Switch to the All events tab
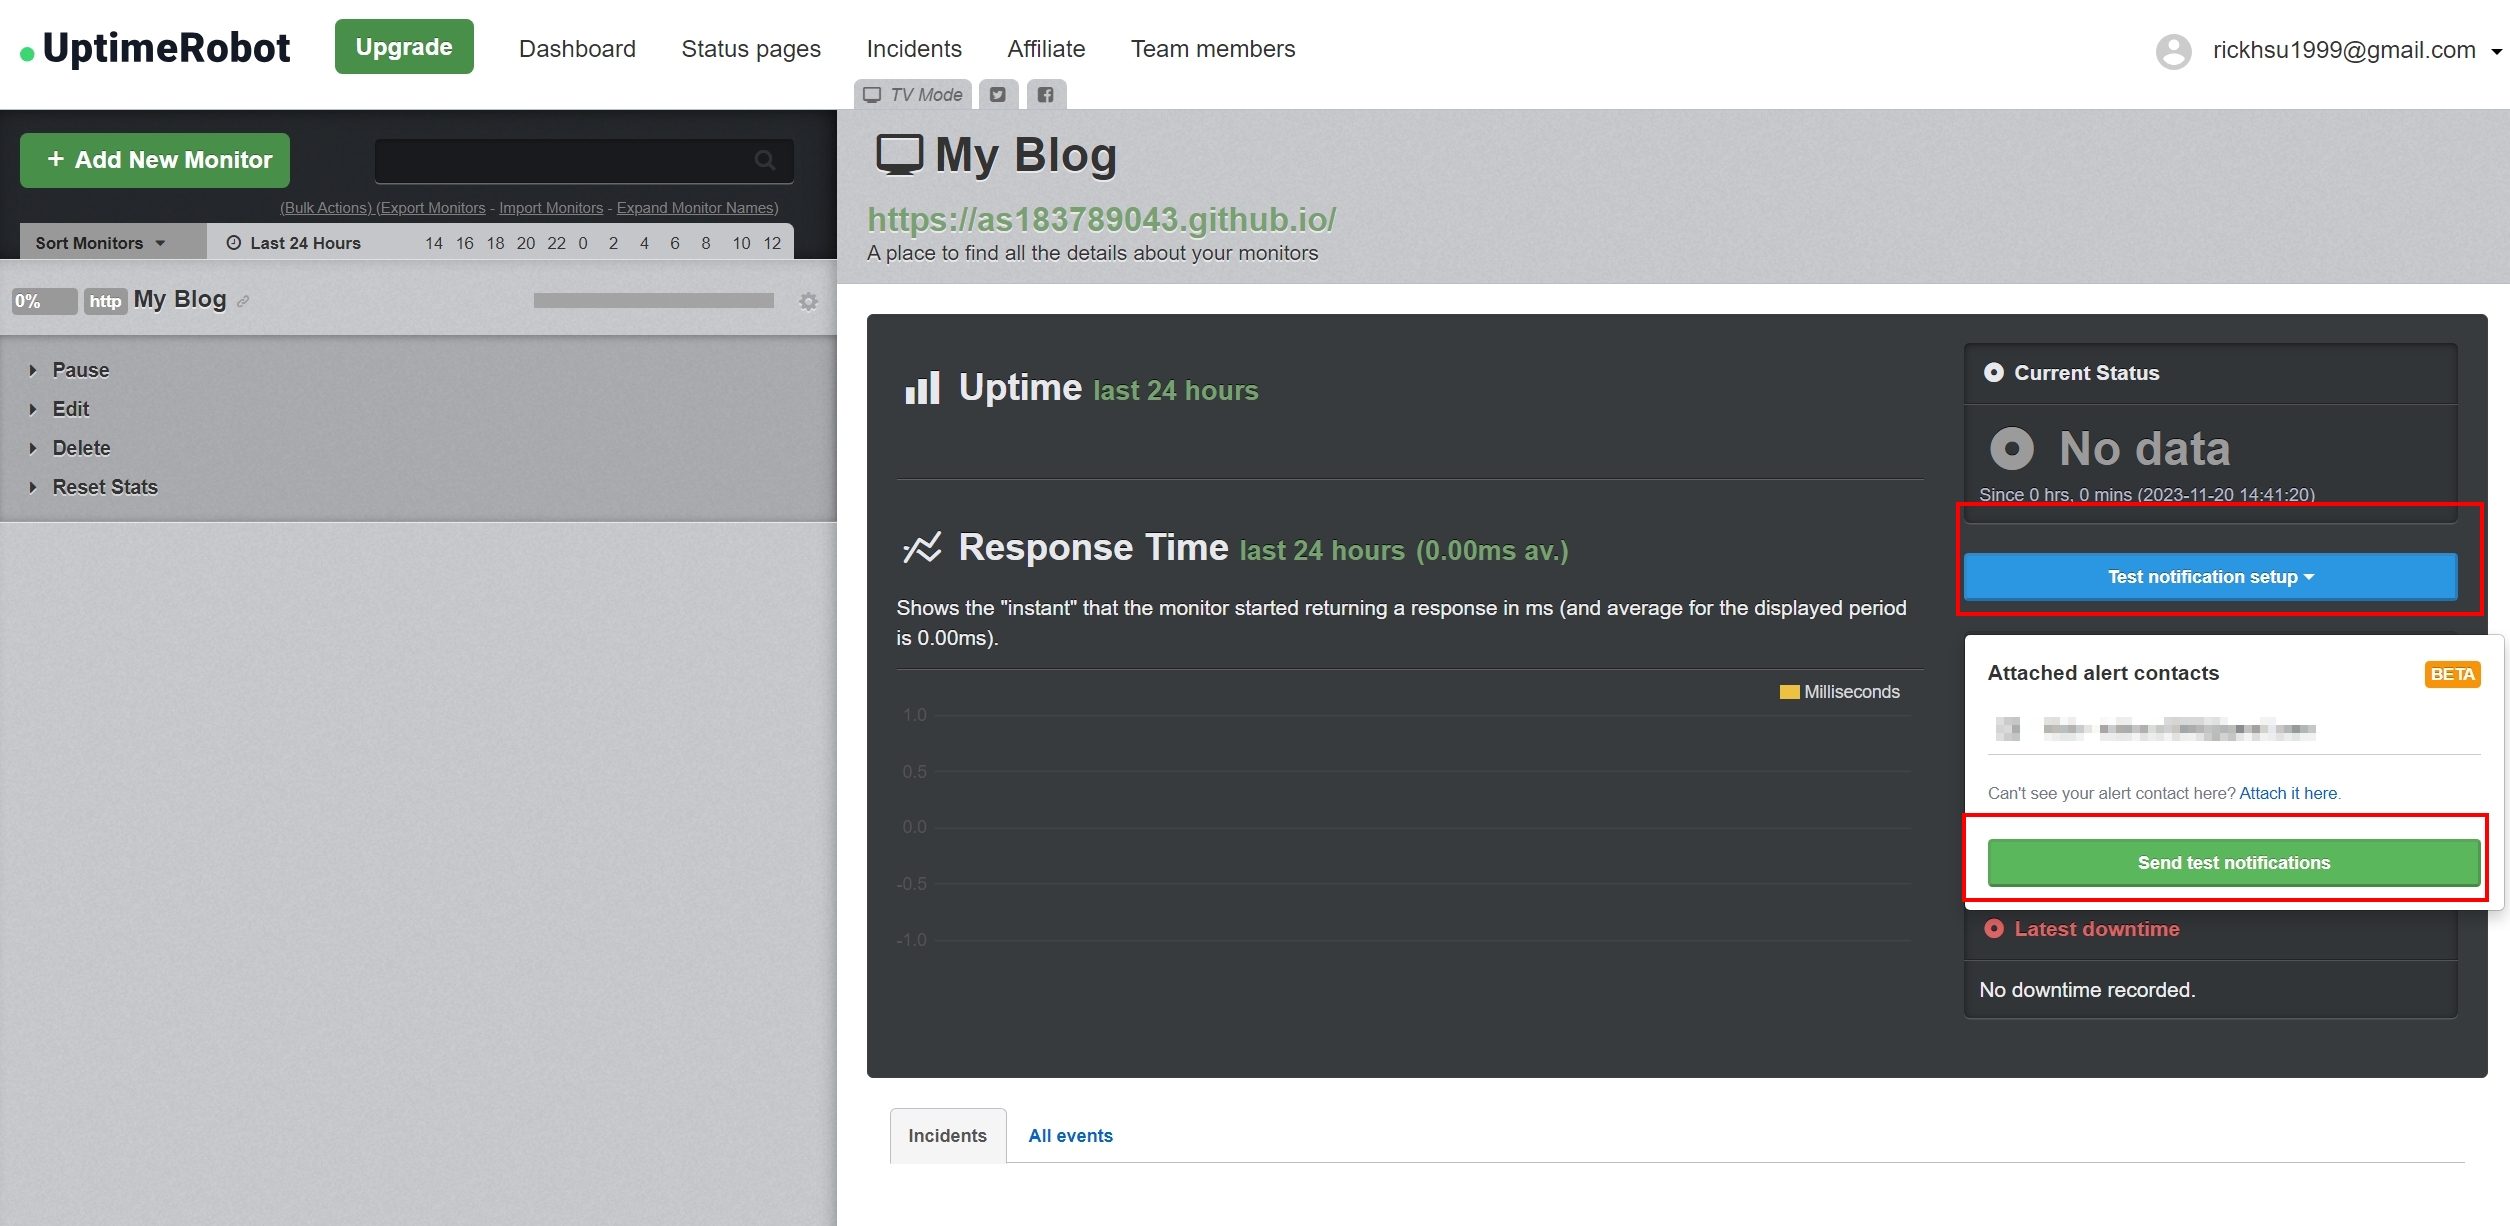Screen dimensions: 2510x1226 [1070, 1136]
